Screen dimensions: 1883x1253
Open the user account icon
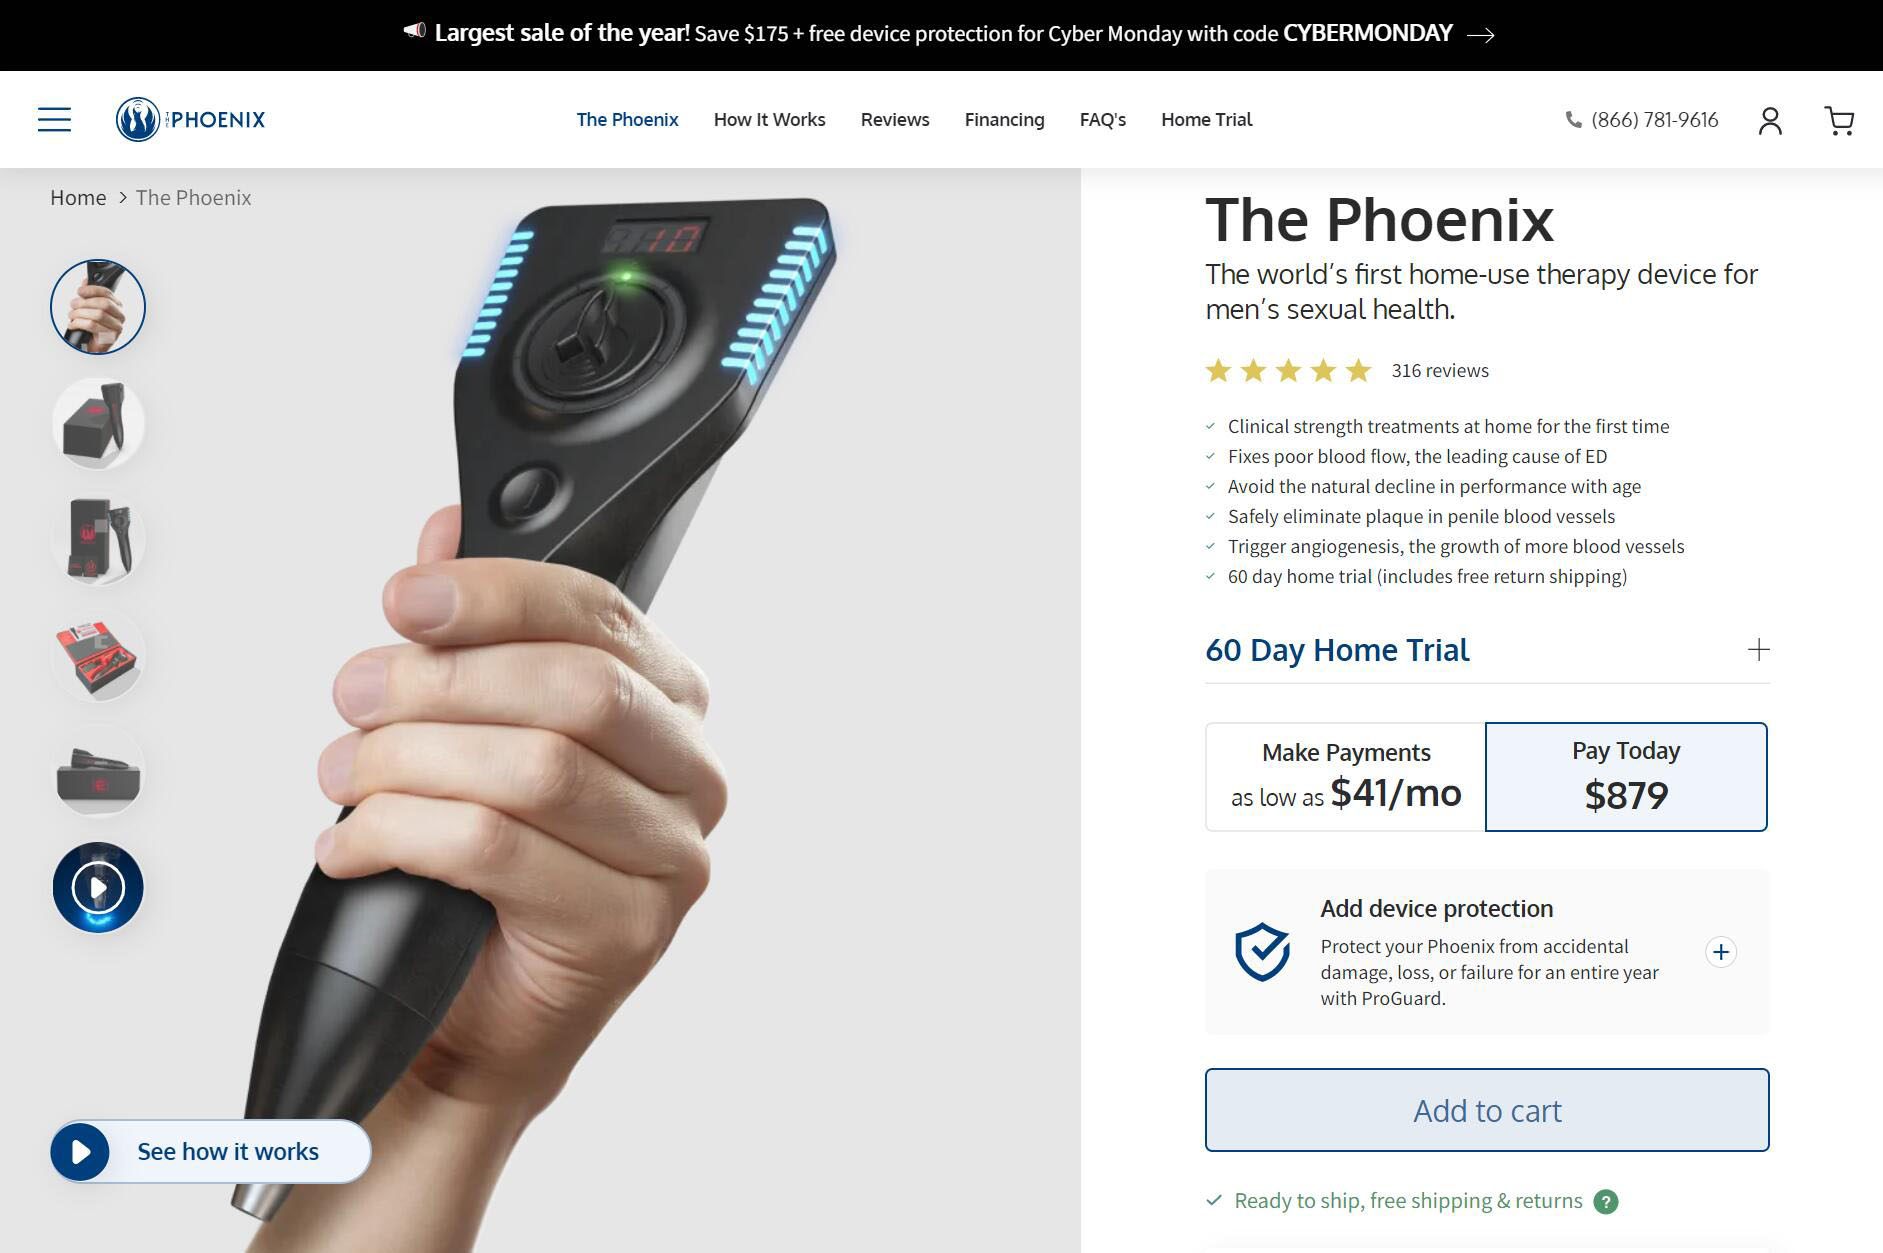coord(1770,121)
